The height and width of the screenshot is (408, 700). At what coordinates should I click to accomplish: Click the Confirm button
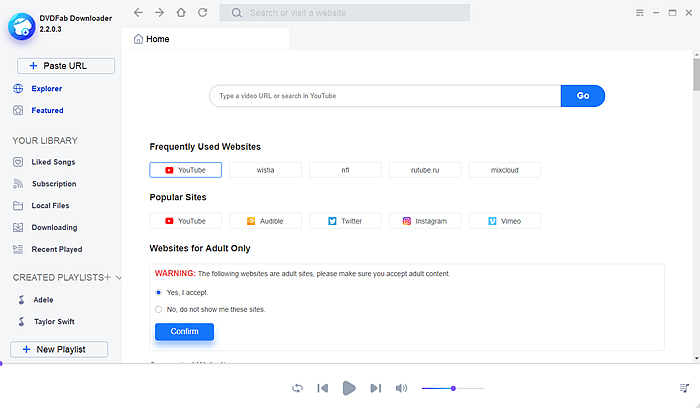tap(184, 331)
